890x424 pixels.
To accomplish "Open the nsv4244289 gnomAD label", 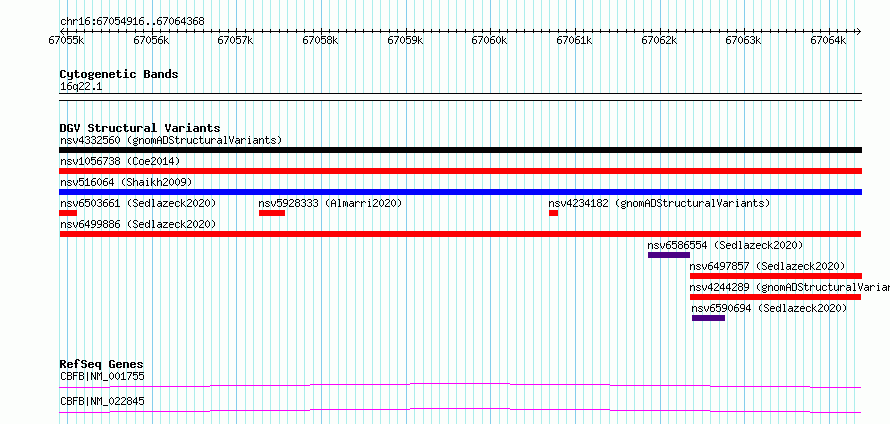I will tap(790, 287).
